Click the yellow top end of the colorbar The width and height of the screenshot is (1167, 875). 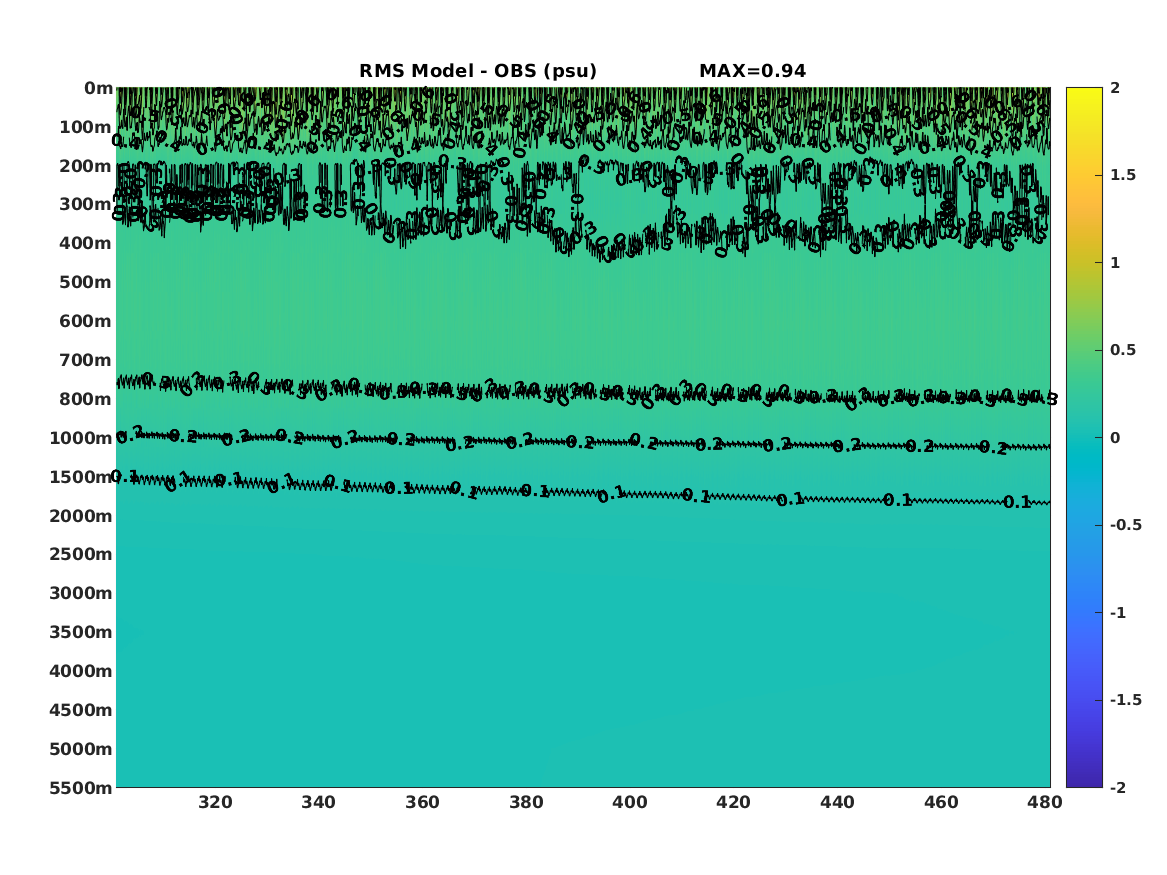pyautogui.click(x=1084, y=94)
